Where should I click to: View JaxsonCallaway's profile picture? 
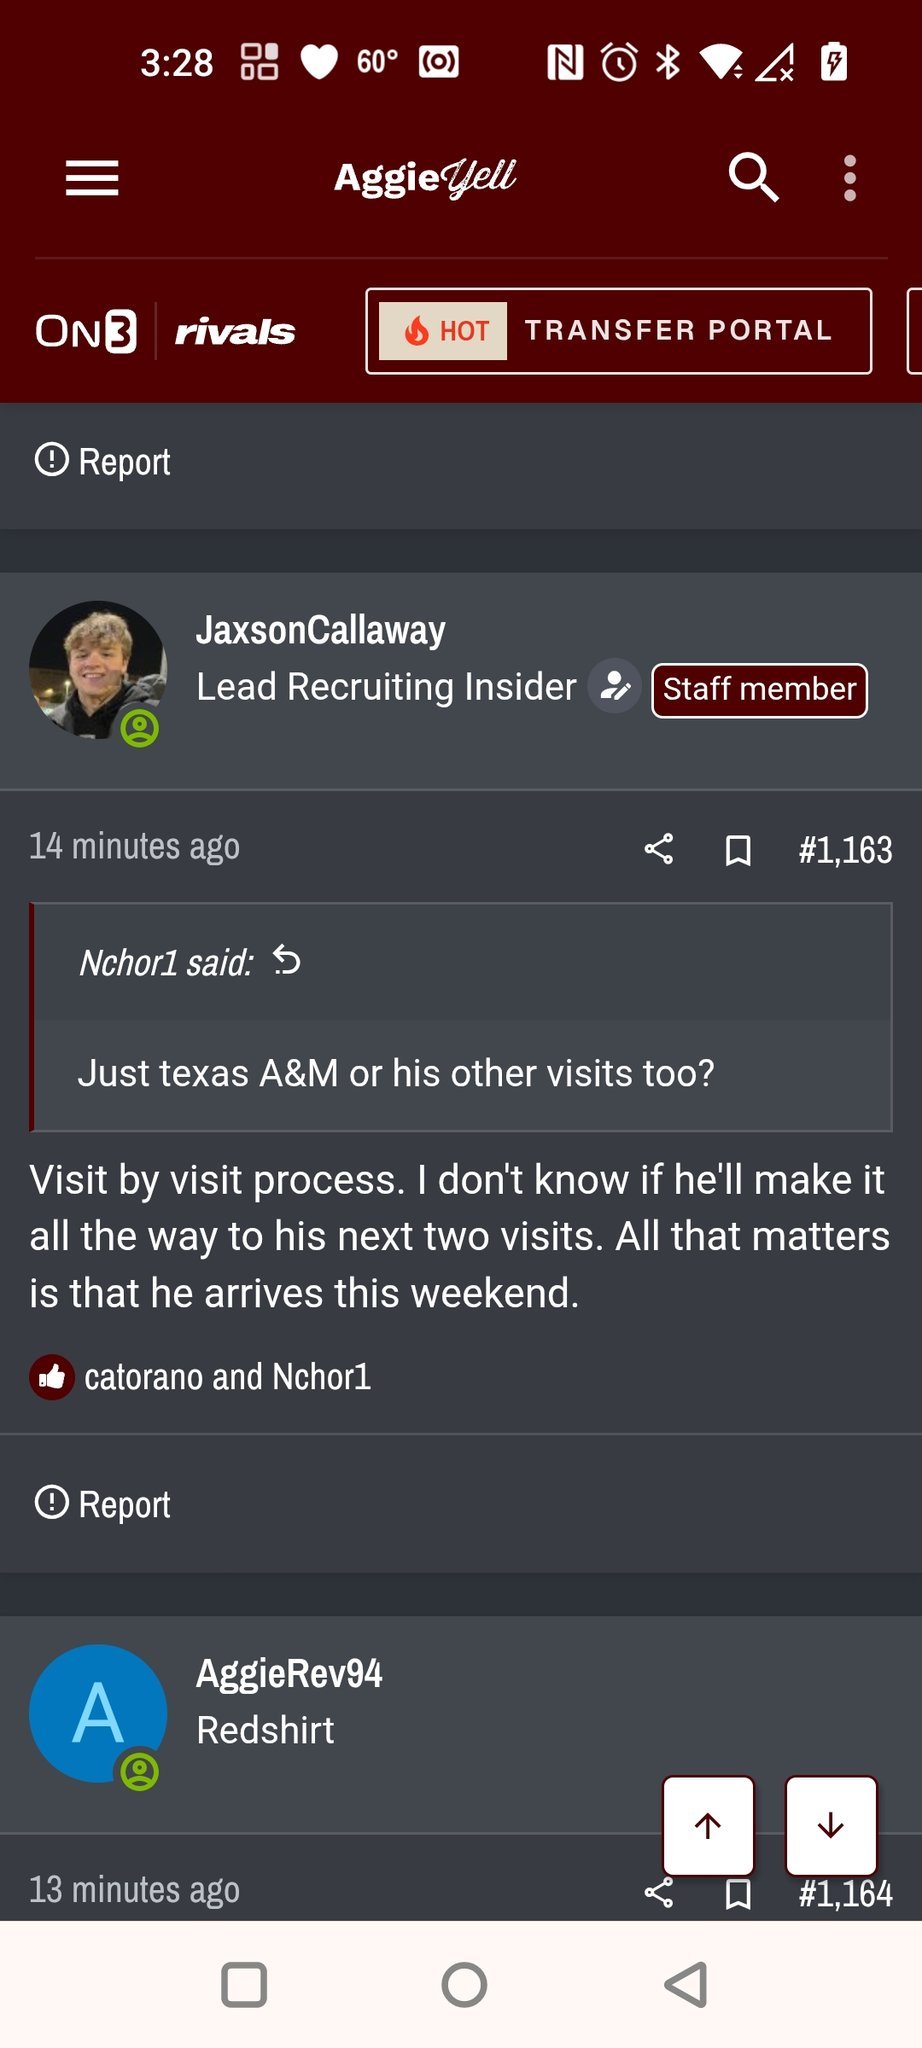(x=97, y=669)
